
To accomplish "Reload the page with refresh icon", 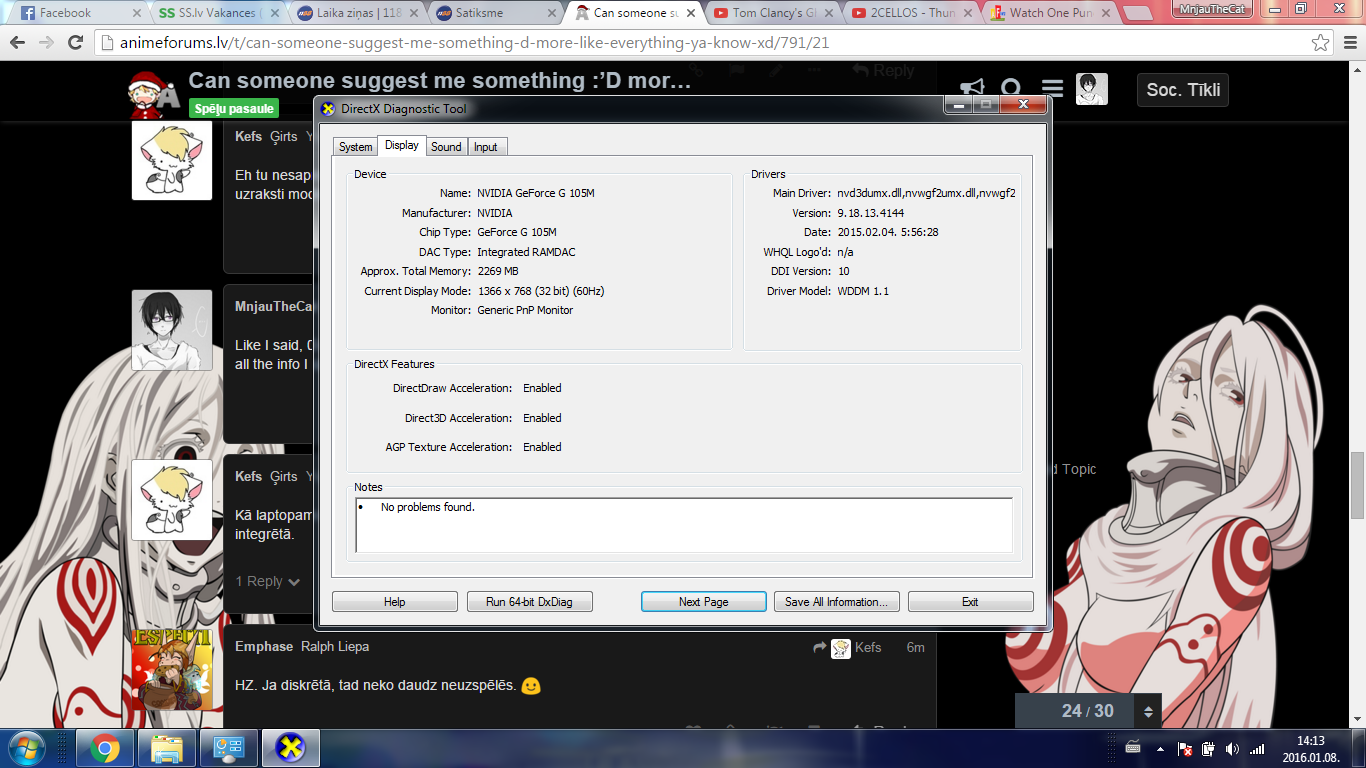I will (75, 43).
